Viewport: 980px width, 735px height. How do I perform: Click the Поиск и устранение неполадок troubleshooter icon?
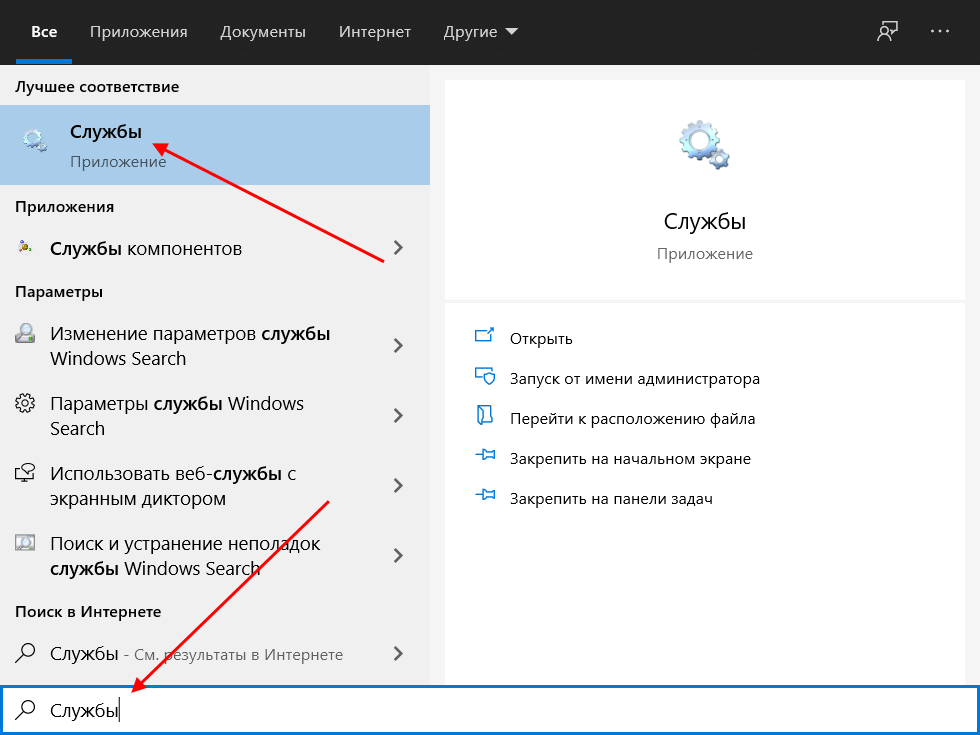click(x=25, y=543)
